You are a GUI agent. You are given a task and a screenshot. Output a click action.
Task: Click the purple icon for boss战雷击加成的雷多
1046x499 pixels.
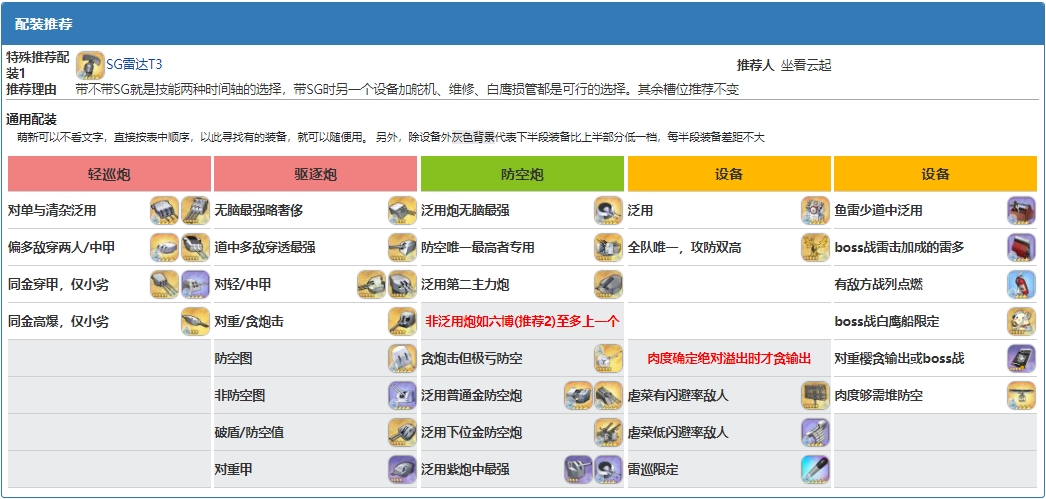(1021, 247)
